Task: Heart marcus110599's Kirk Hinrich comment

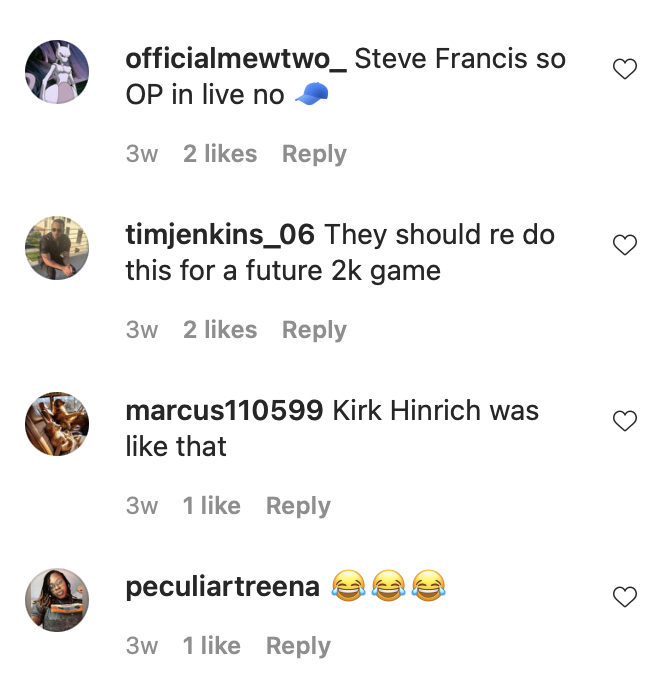Action: pos(624,421)
